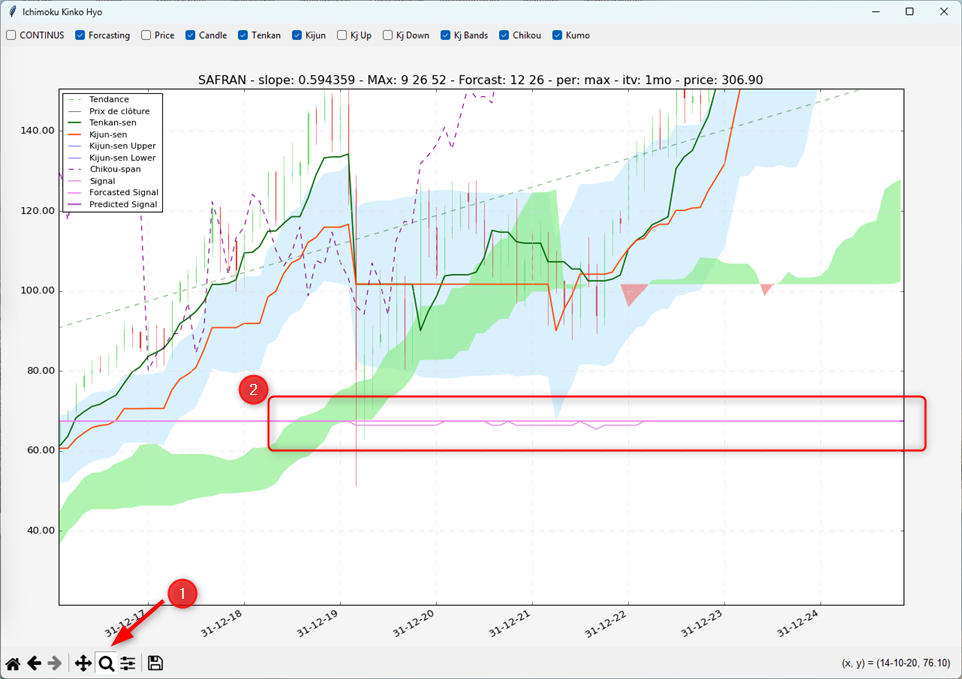Click the Home reset view icon

click(13, 663)
